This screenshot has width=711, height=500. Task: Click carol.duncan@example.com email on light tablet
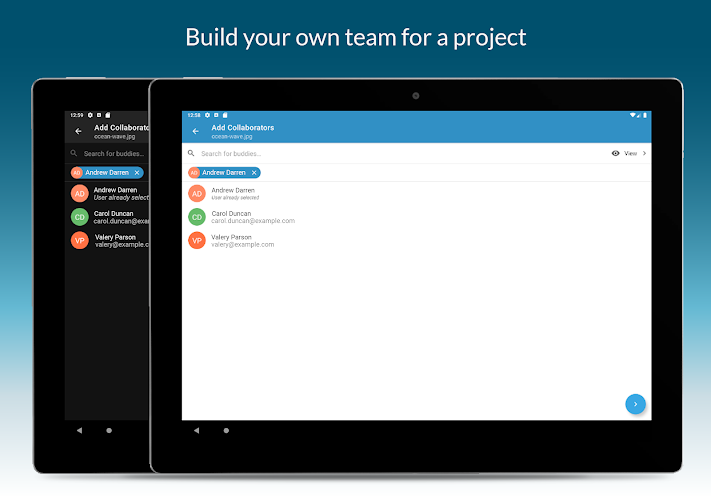253,221
